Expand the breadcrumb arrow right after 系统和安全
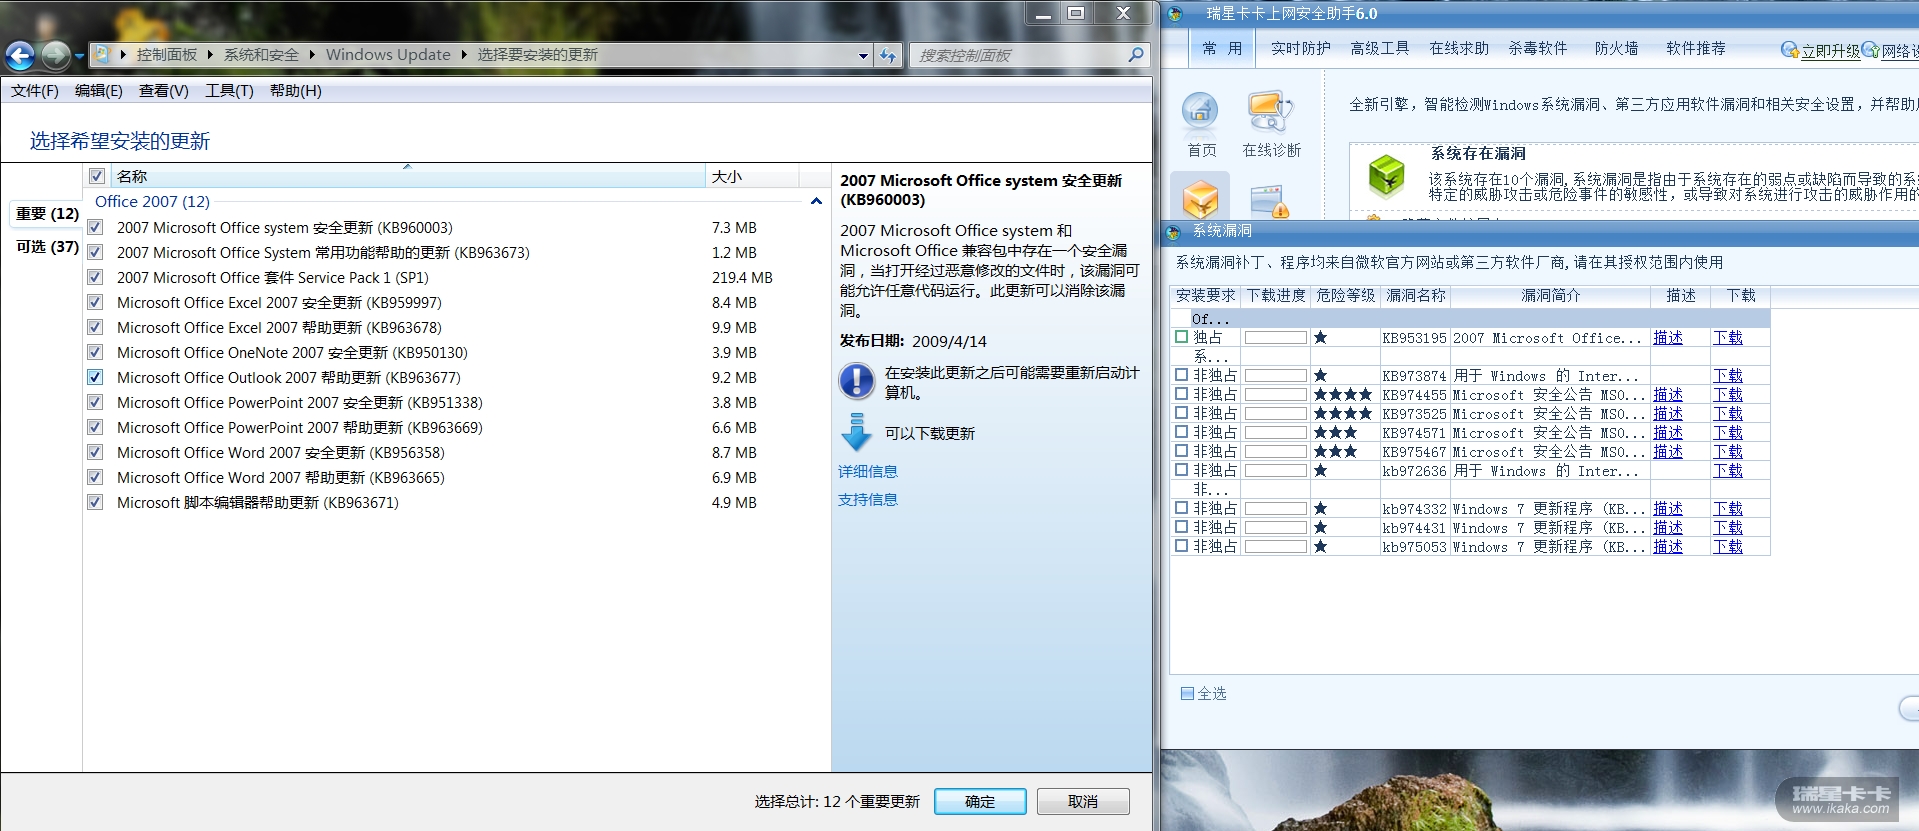 [312, 55]
